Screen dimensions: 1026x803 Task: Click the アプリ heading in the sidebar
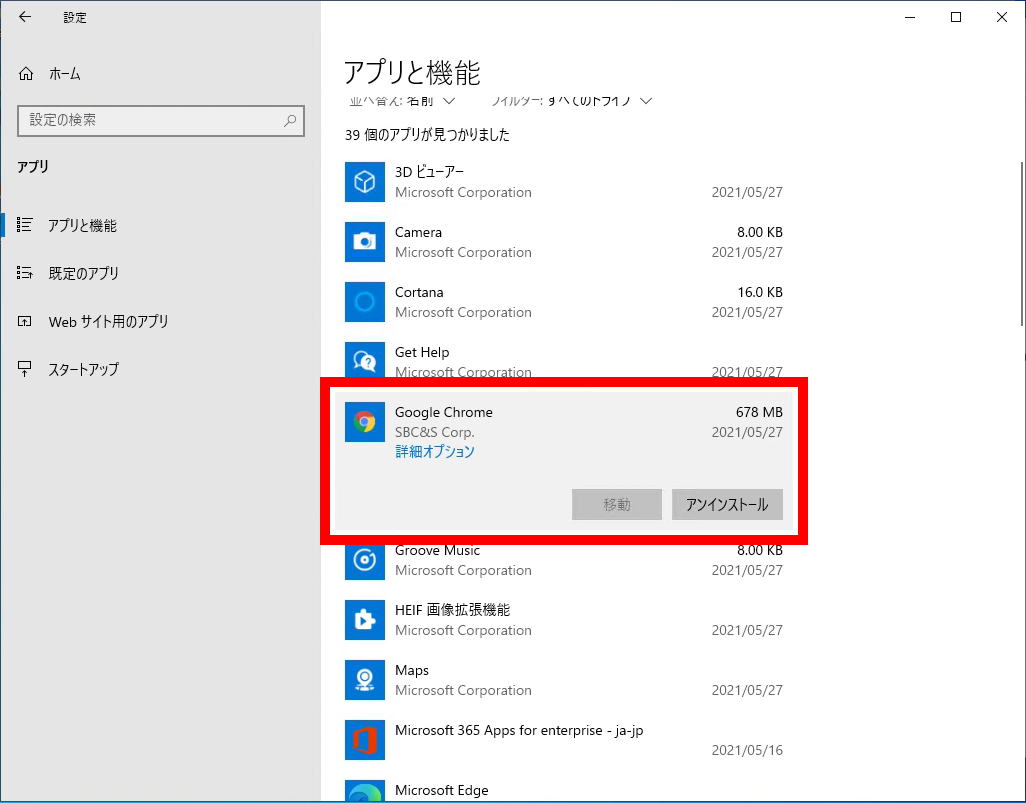point(33,167)
